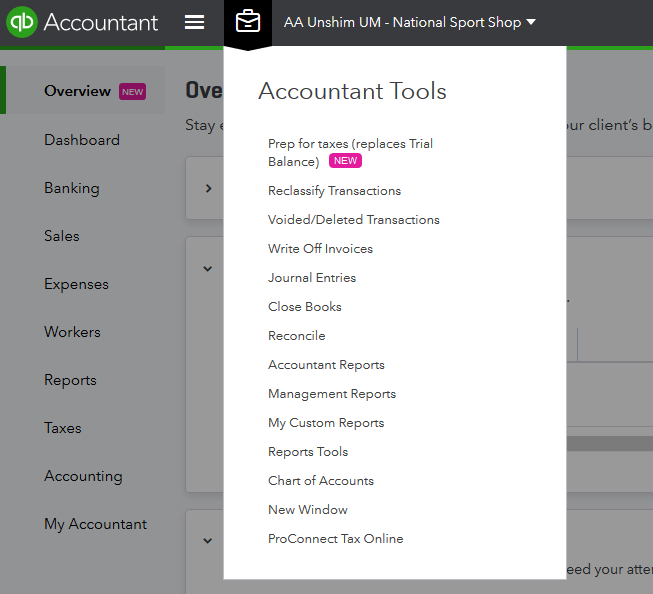Open Reconcile from Accountant Tools
The width and height of the screenshot is (653, 594).
coord(297,336)
